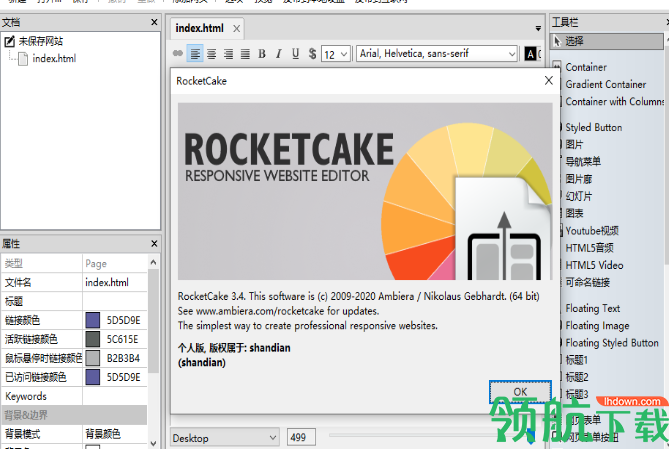Click the width field showing 499

(x=301, y=437)
